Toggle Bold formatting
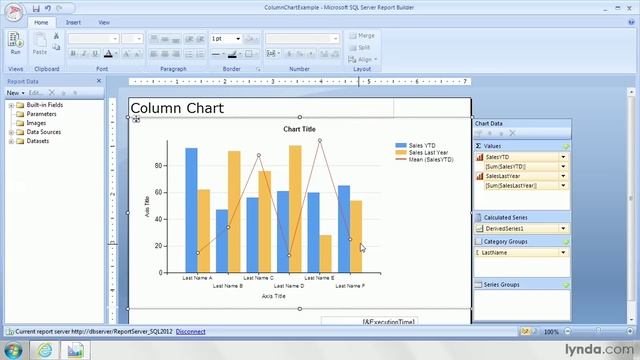Screen dimensions: 640x360 coord(73,53)
